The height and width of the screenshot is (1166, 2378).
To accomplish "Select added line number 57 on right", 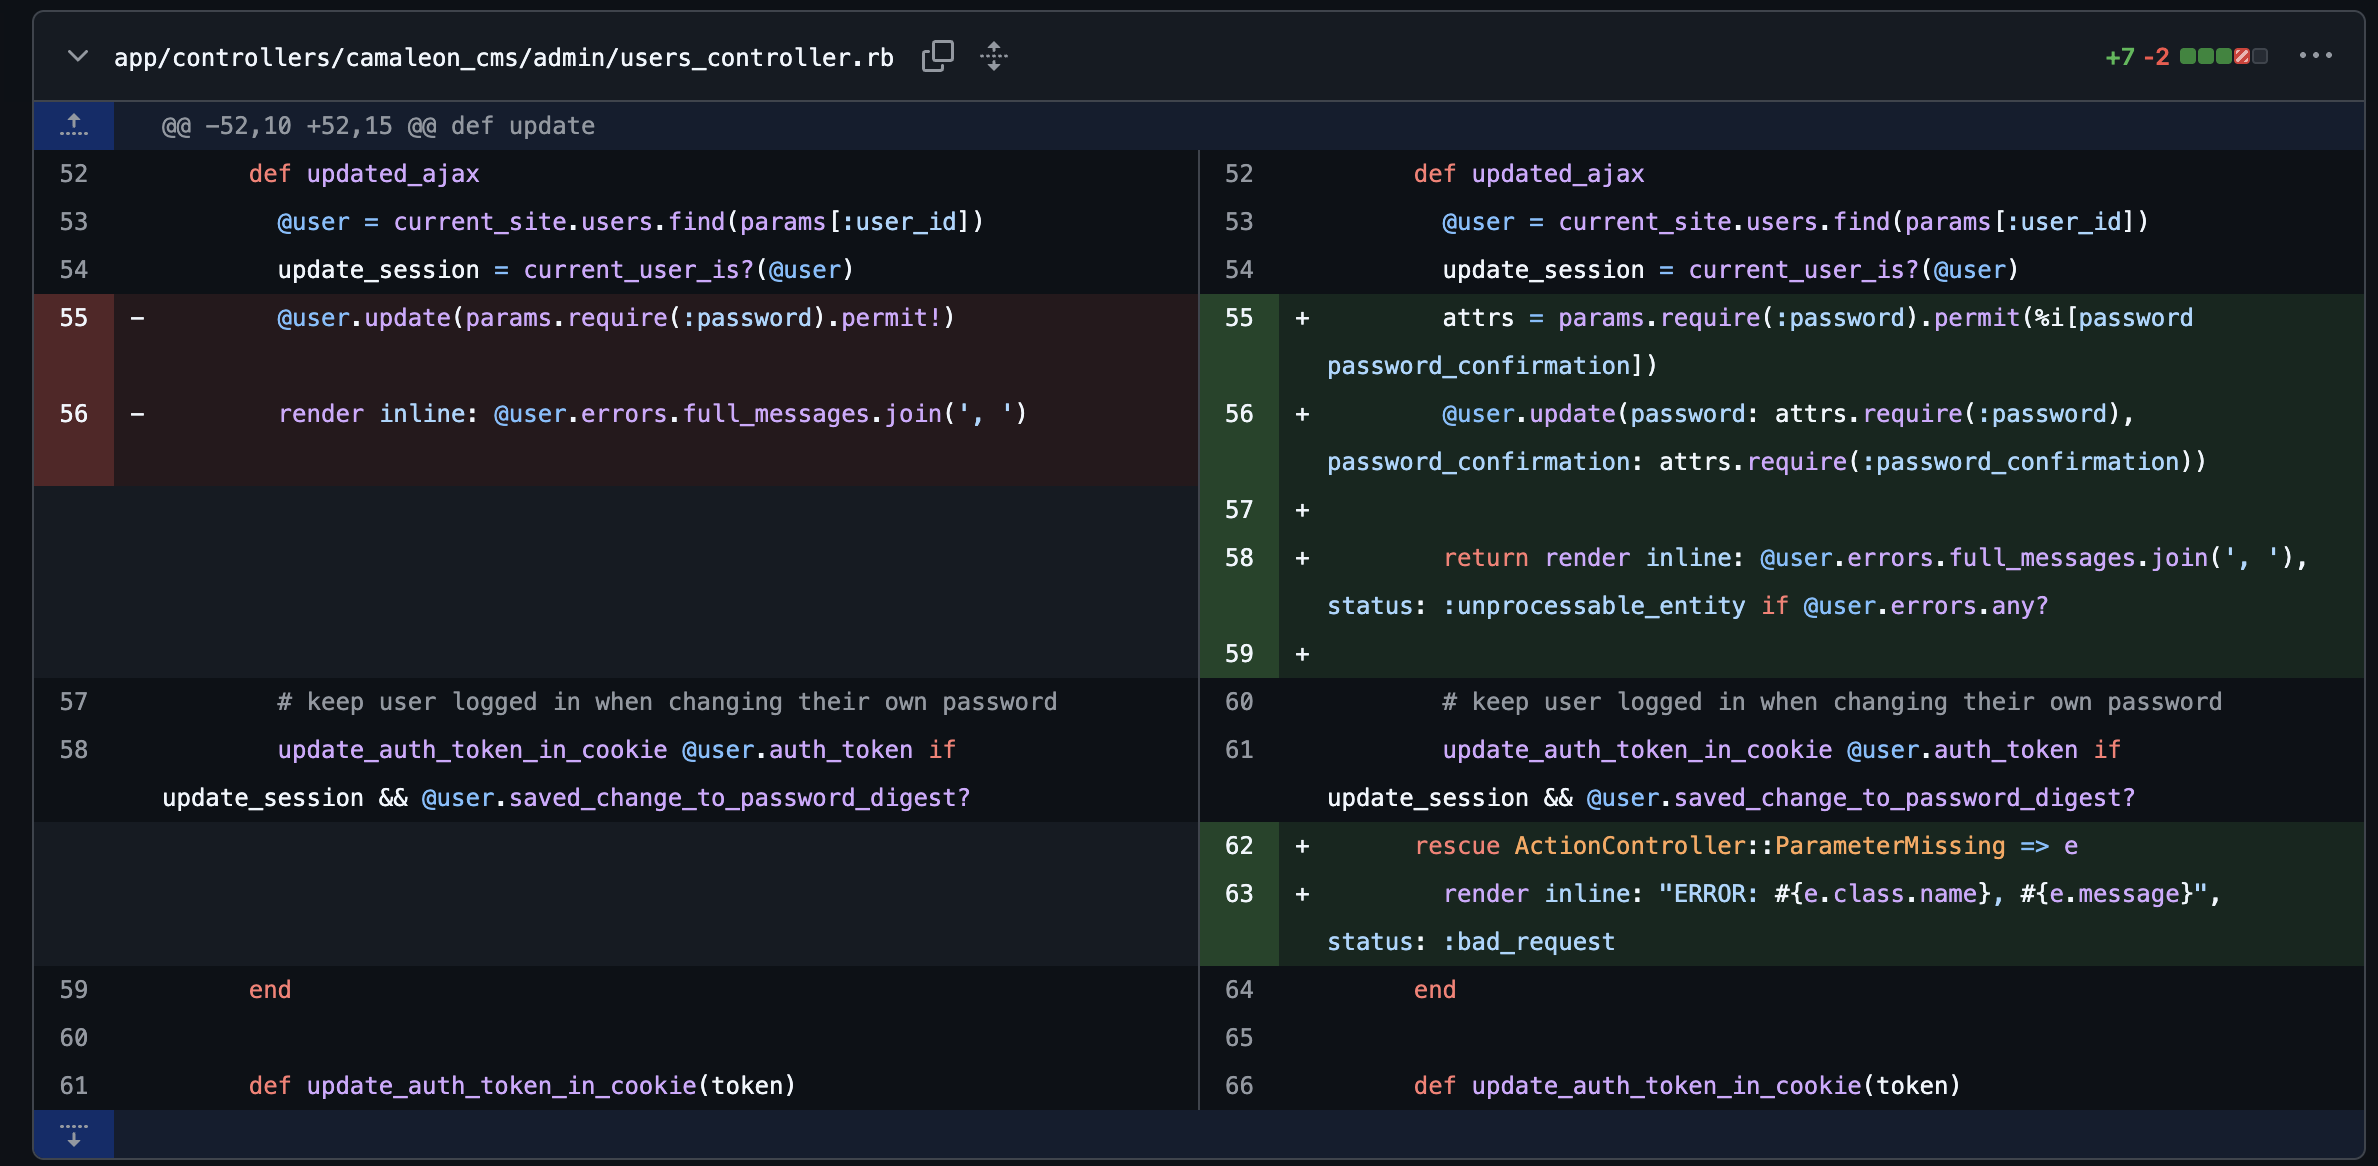I will [x=1239, y=510].
